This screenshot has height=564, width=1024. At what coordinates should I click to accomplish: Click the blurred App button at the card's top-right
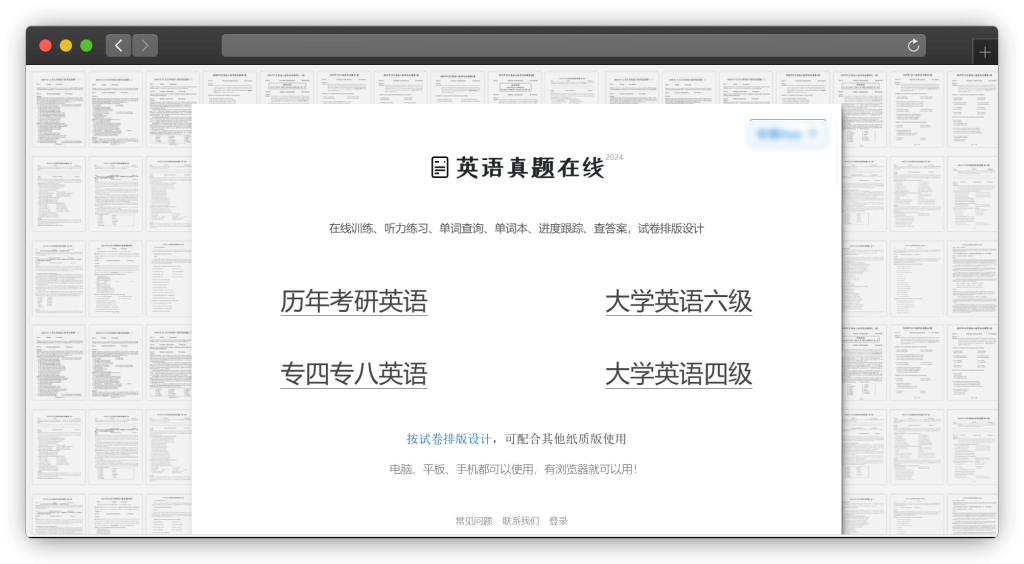click(788, 134)
